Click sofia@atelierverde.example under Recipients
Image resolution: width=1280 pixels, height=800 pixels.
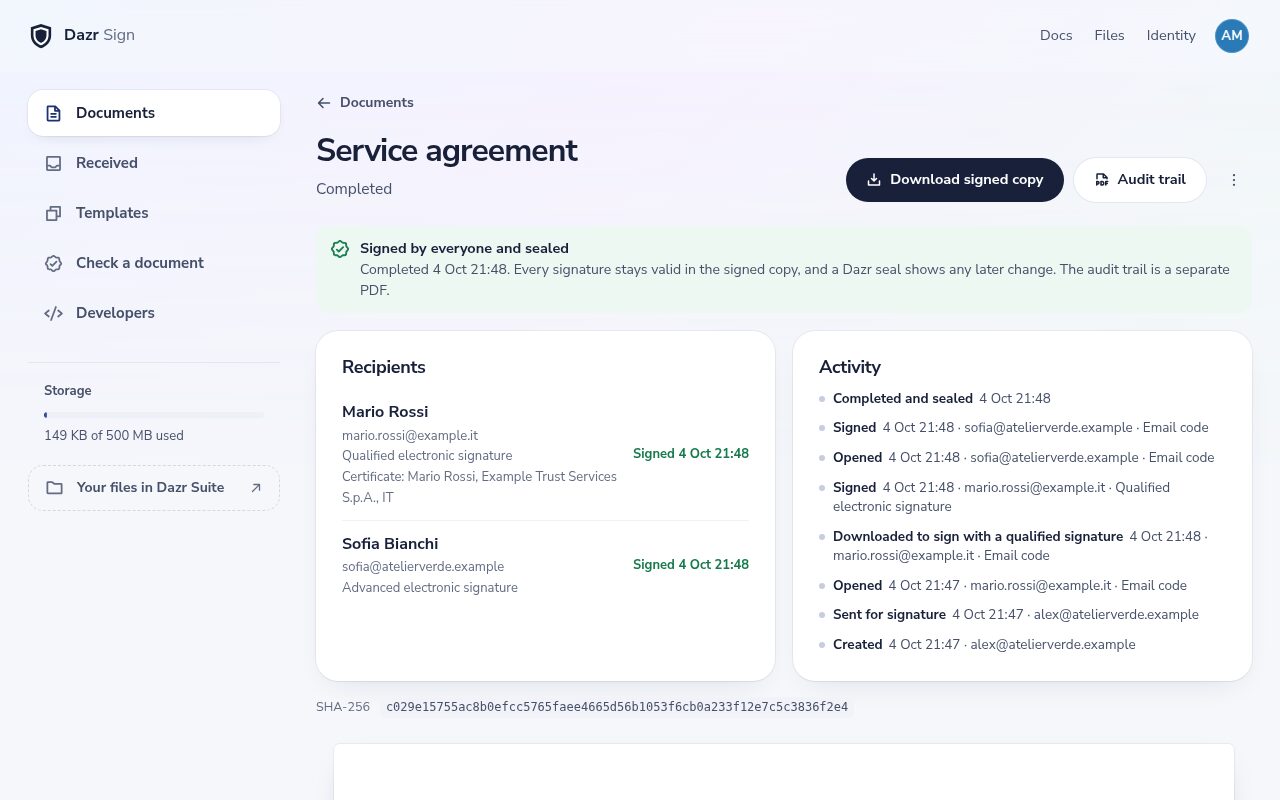click(x=423, y=567)
